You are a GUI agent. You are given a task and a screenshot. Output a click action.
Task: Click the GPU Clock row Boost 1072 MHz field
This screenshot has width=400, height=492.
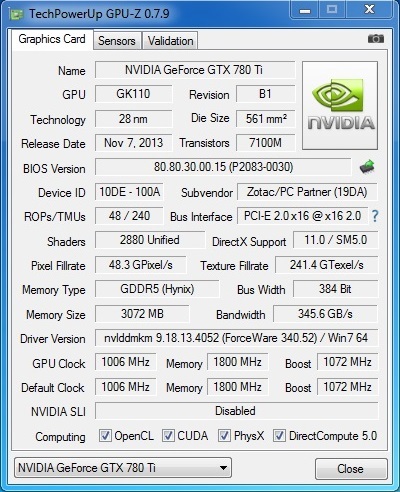(348, 362)
